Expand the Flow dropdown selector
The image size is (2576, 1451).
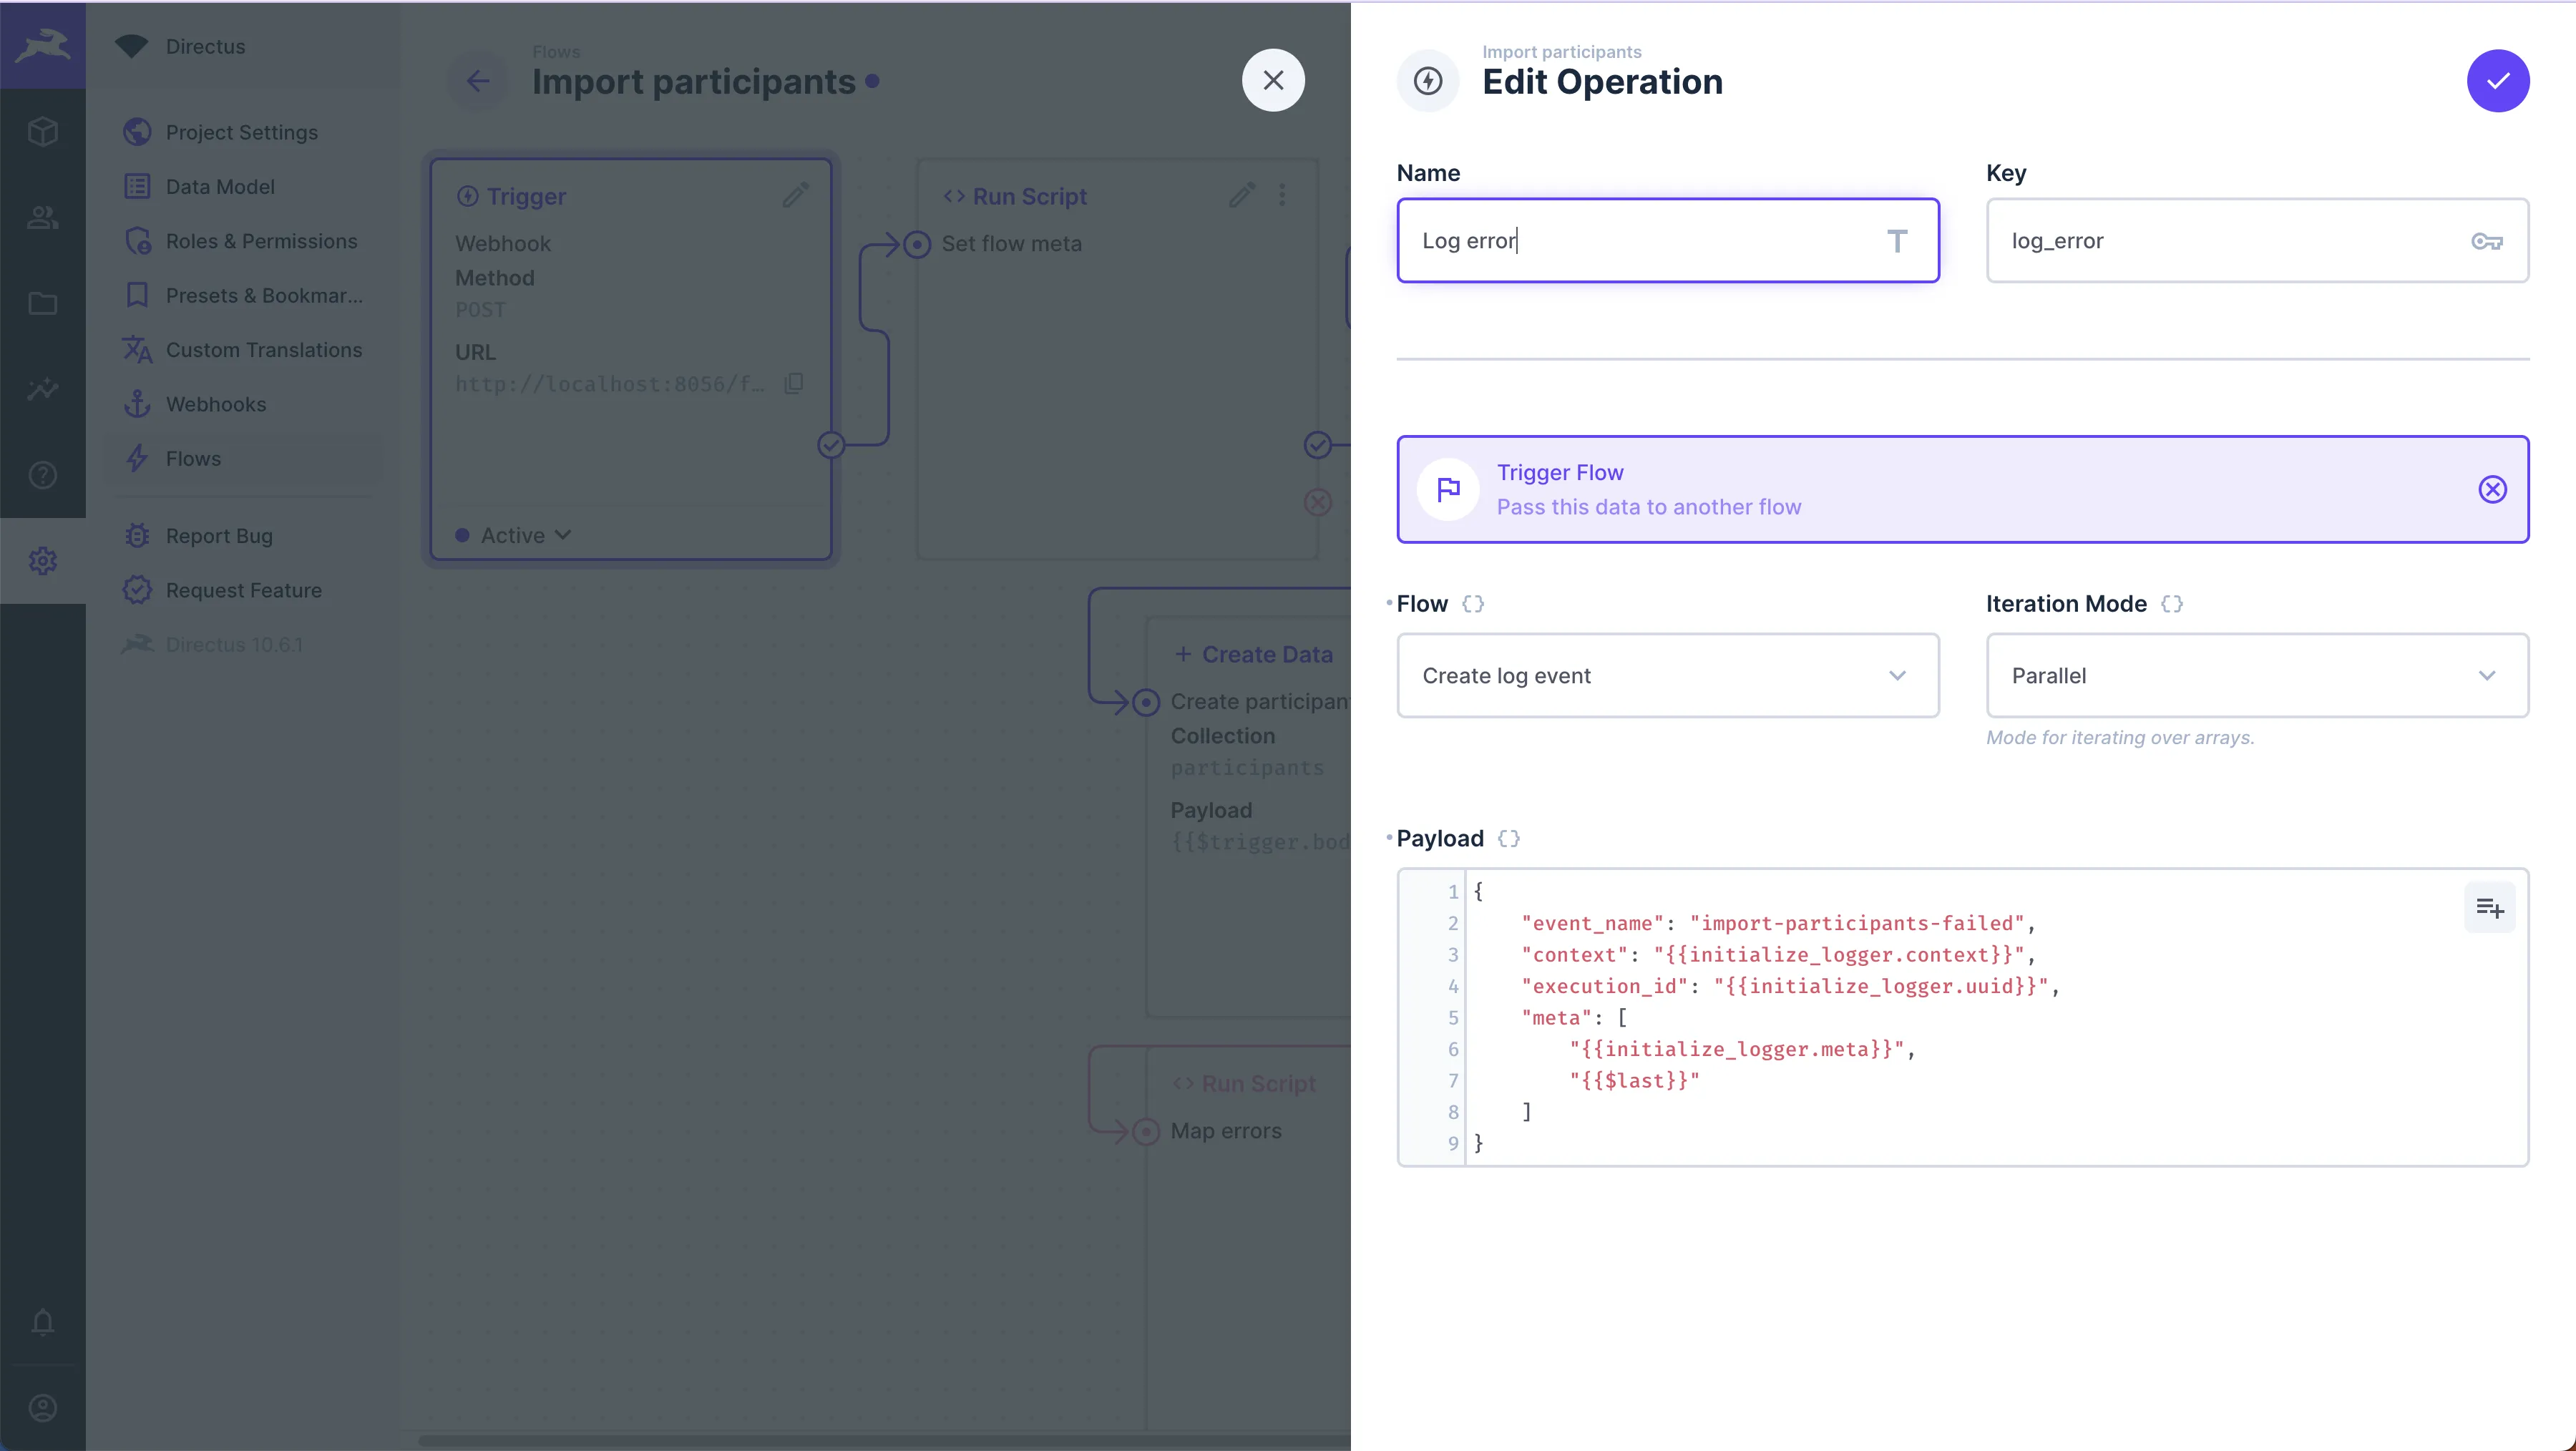(1667, 674)
